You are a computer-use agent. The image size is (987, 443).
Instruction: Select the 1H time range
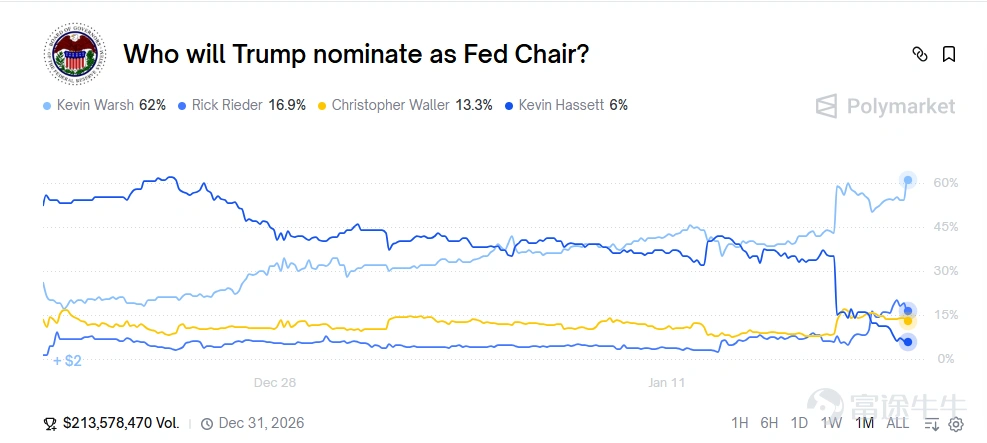740,423
